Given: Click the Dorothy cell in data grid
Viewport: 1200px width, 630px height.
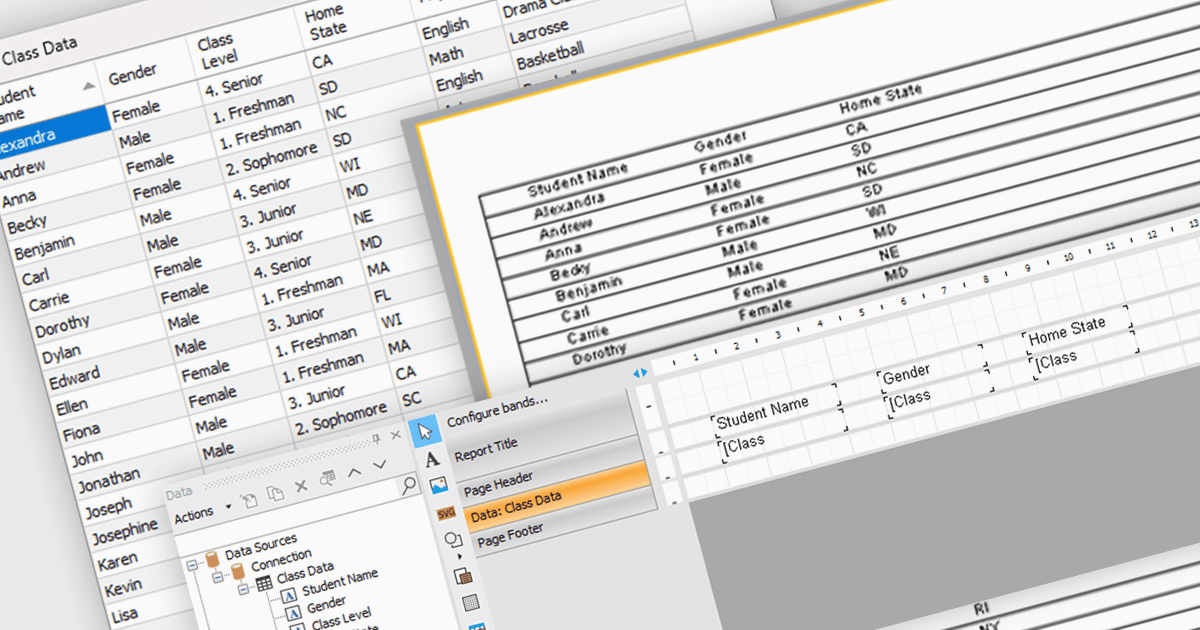Looking at the screenshot, I should point(62,326).
